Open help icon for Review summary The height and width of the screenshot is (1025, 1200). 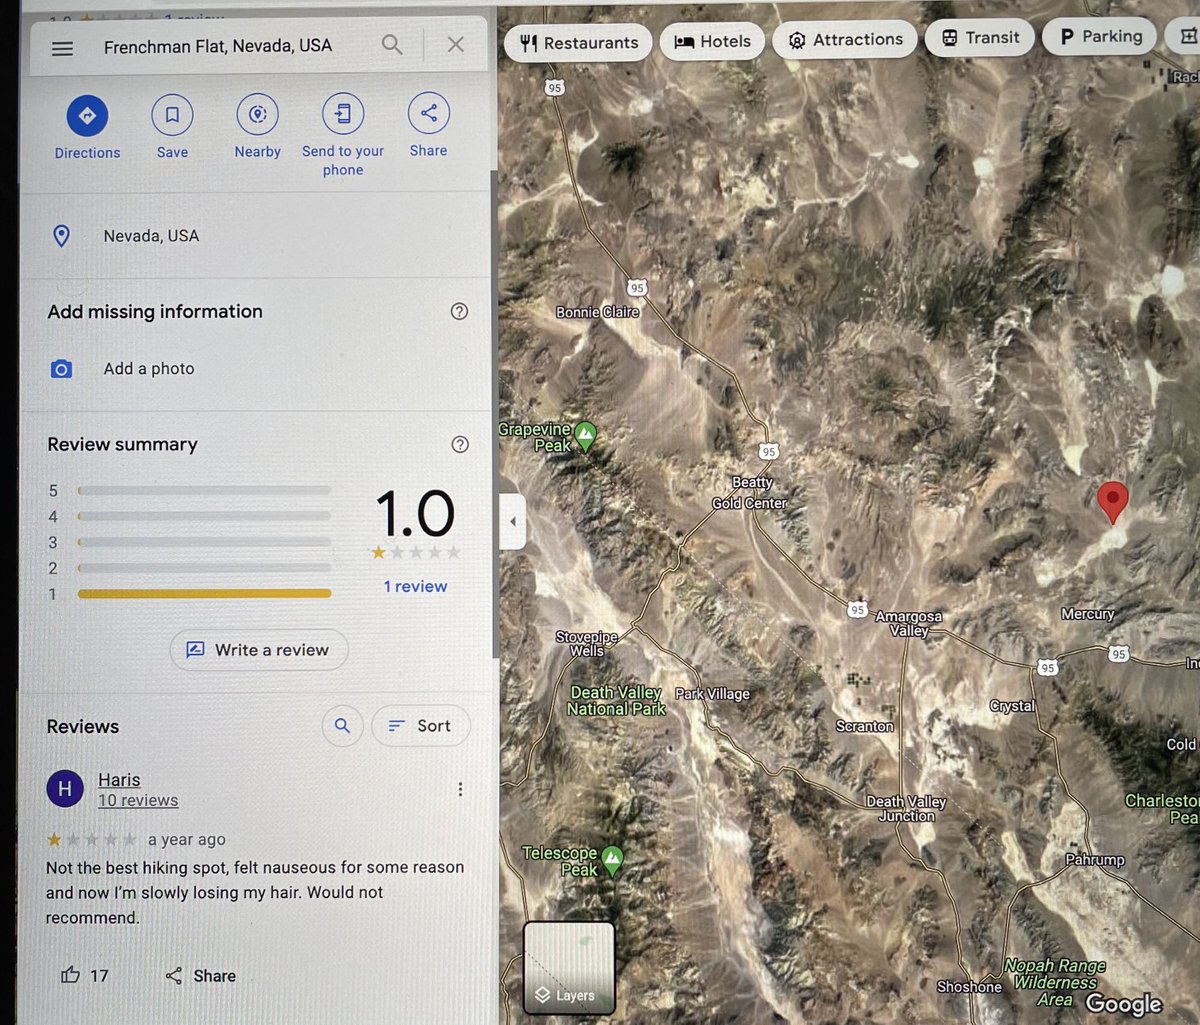[x=460, y=444]
